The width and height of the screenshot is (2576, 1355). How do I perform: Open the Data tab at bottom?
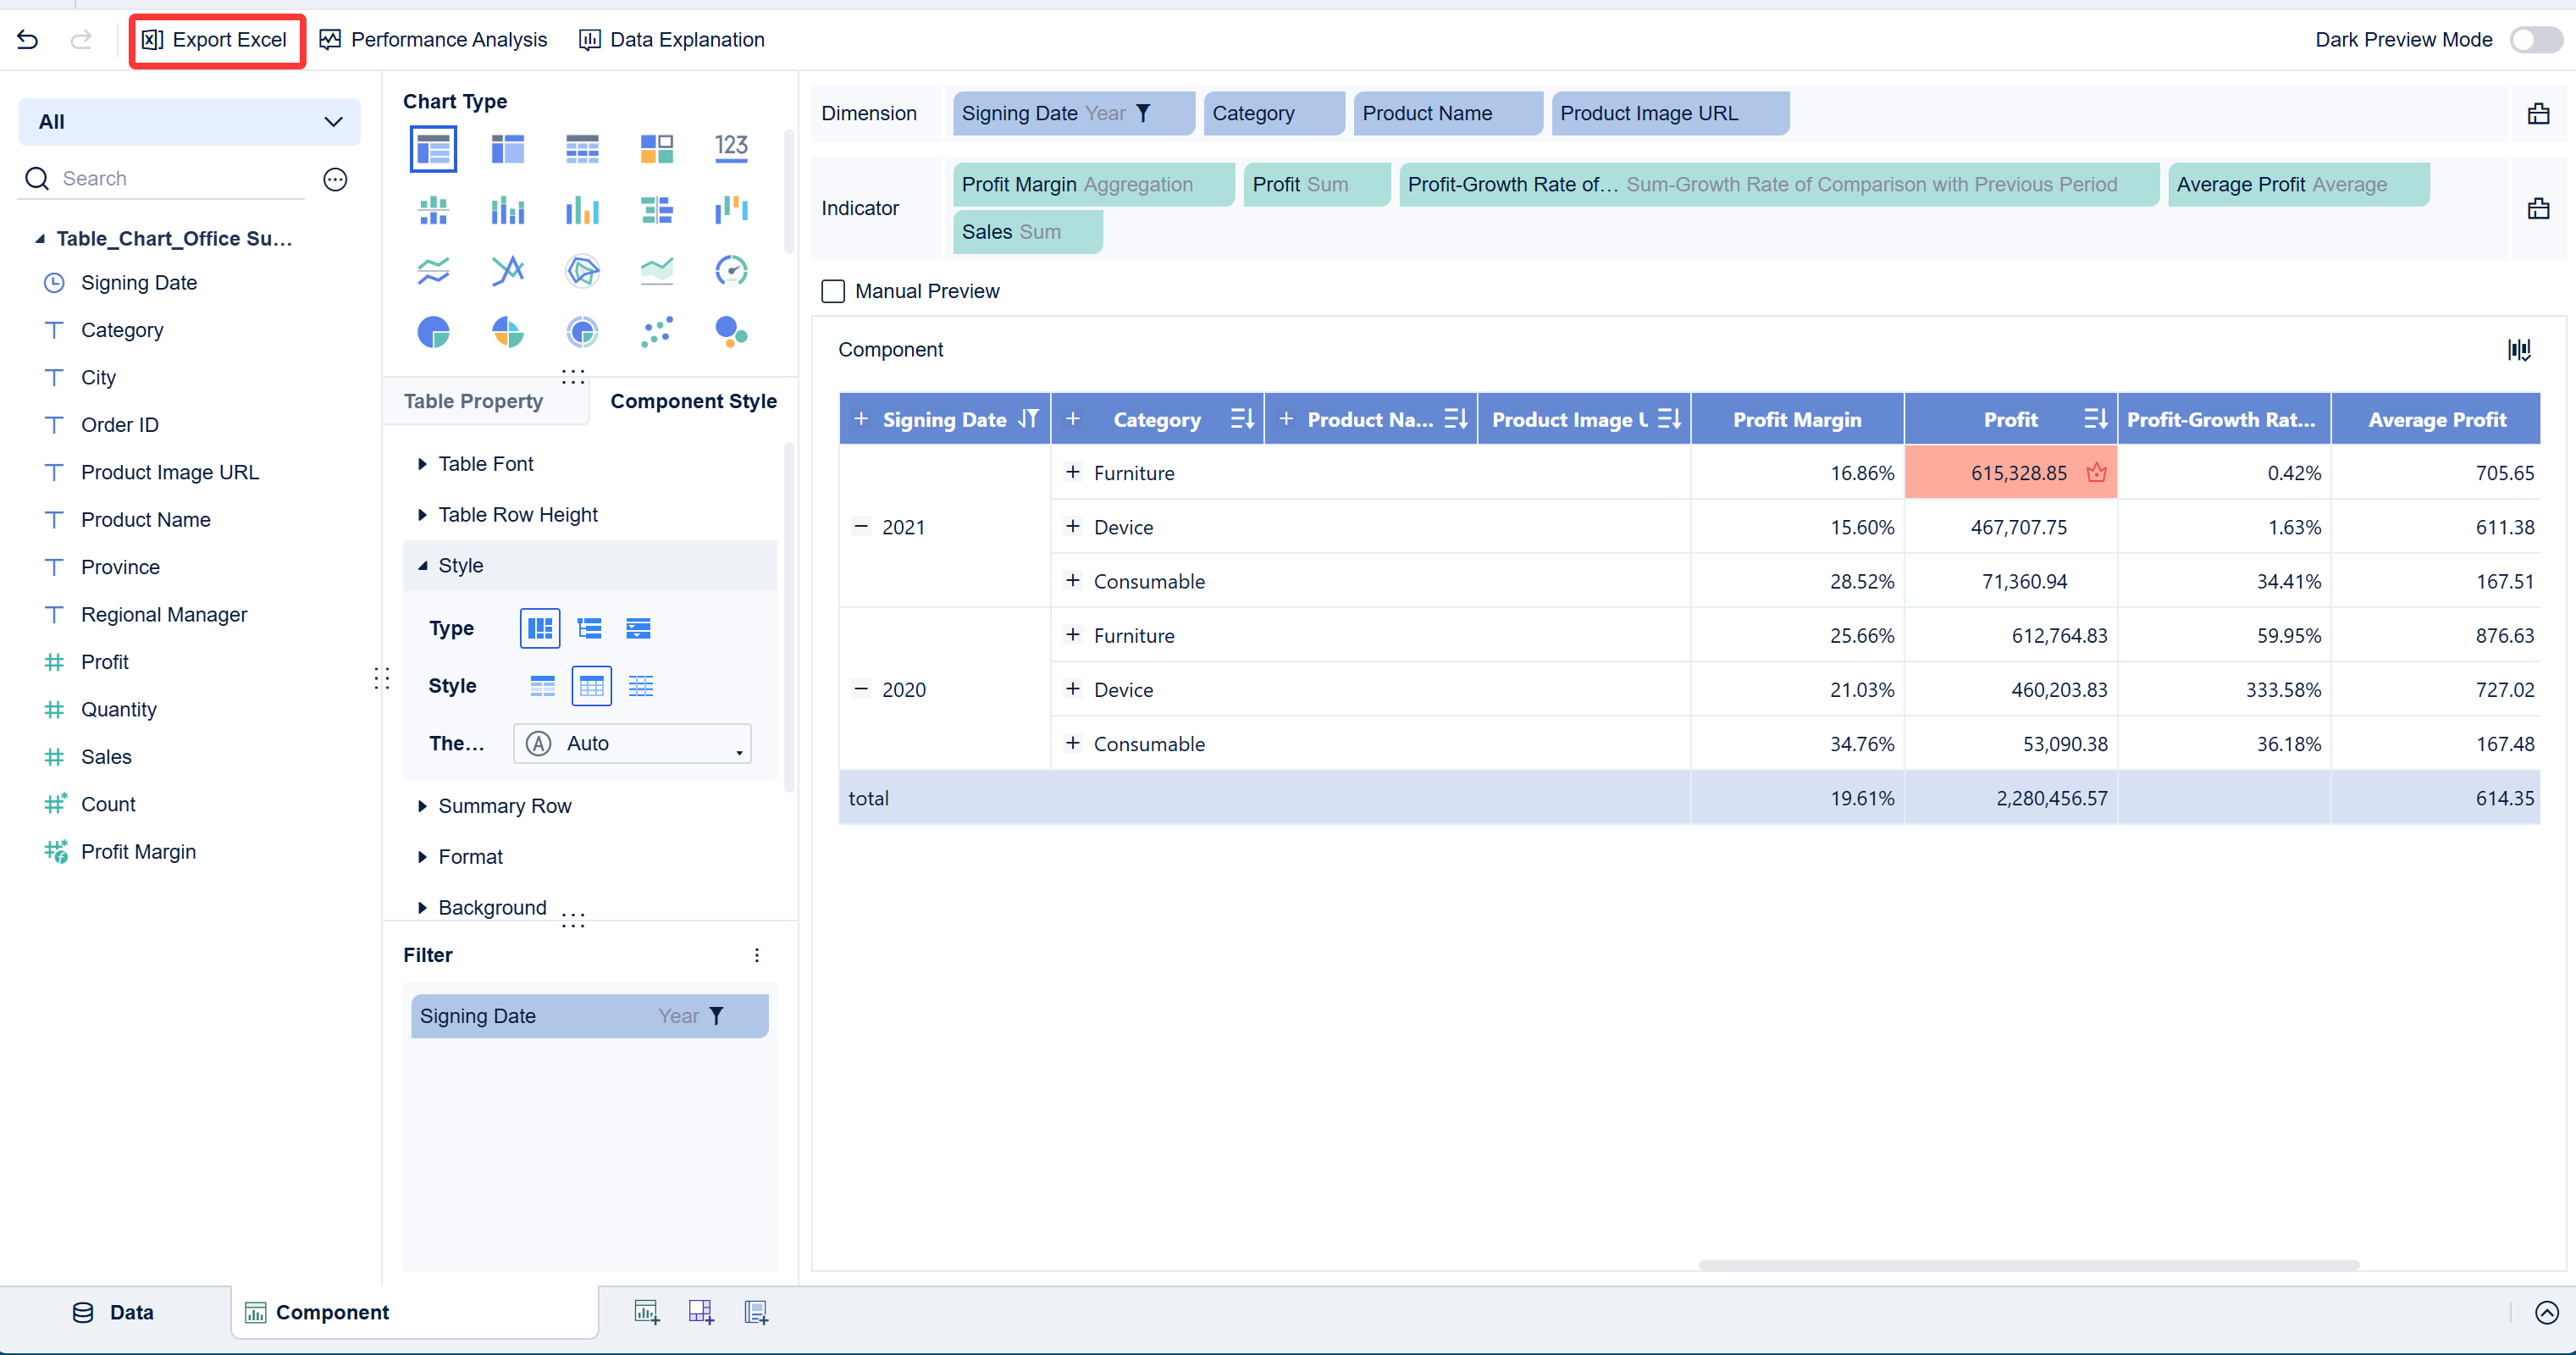point(113,1312)
